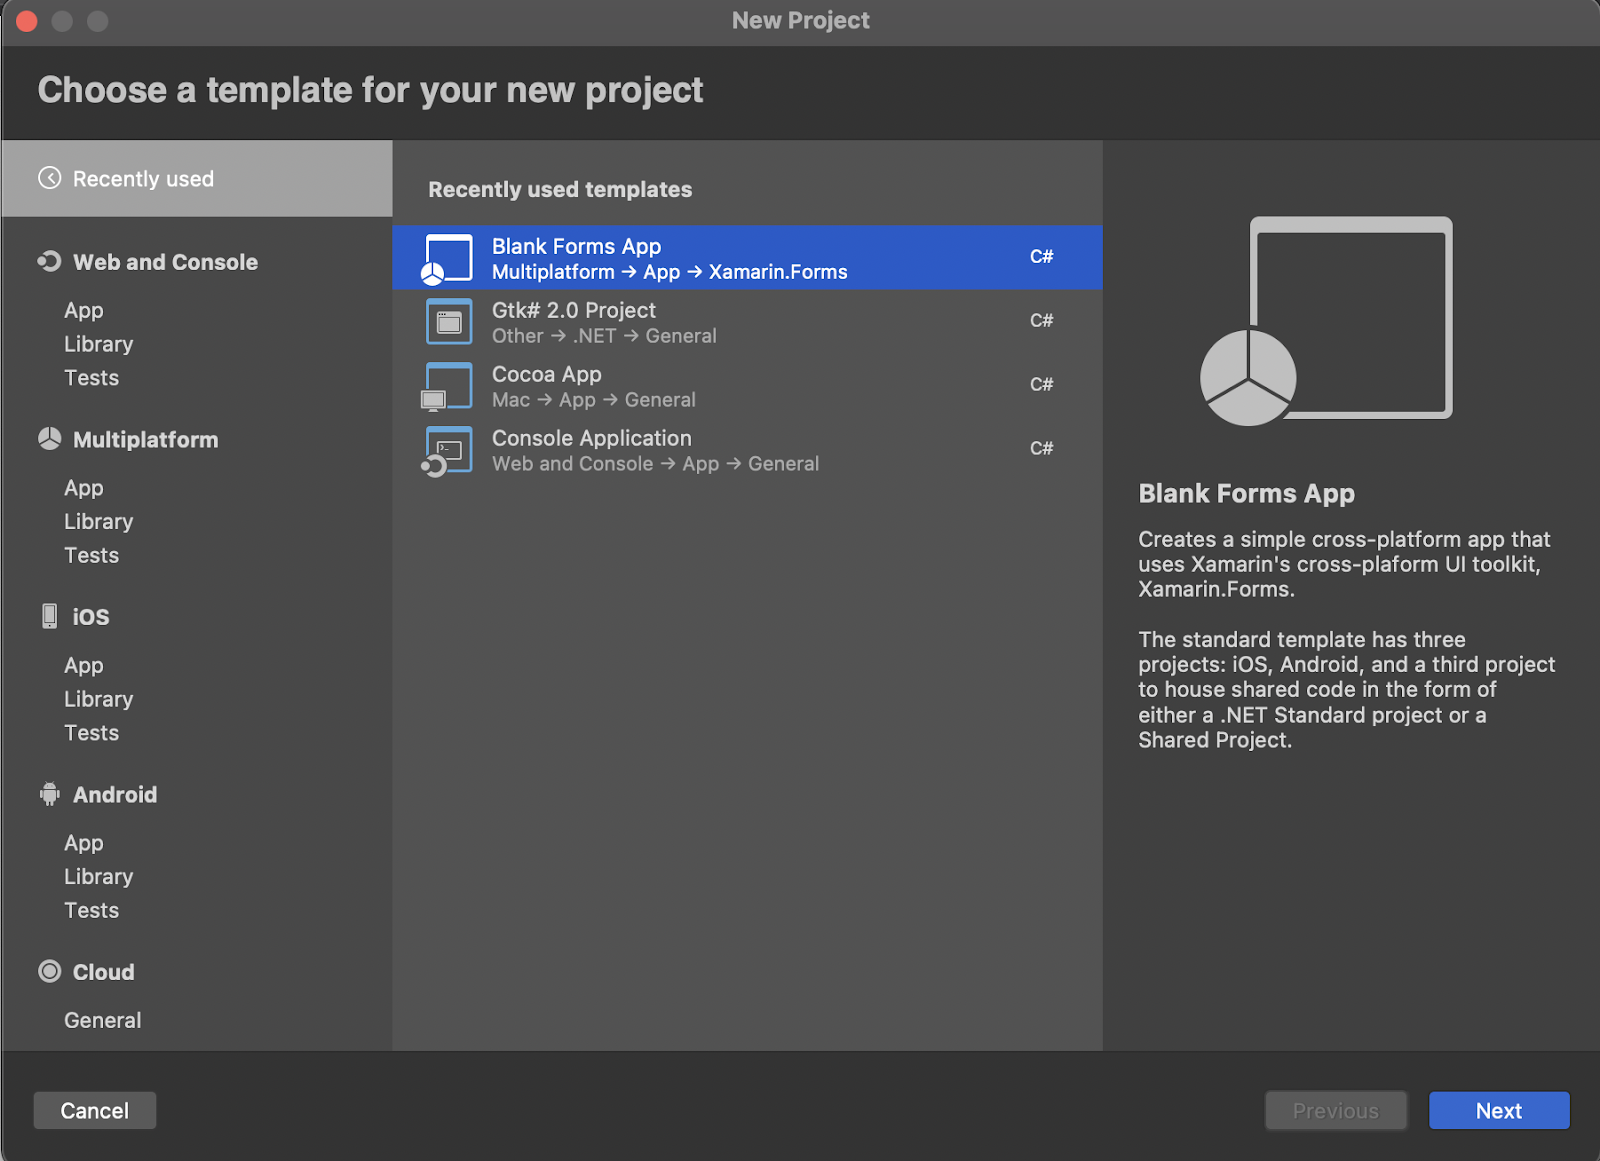Select the iOS heading
The image size is (1600, 1161).
[91, 617]
